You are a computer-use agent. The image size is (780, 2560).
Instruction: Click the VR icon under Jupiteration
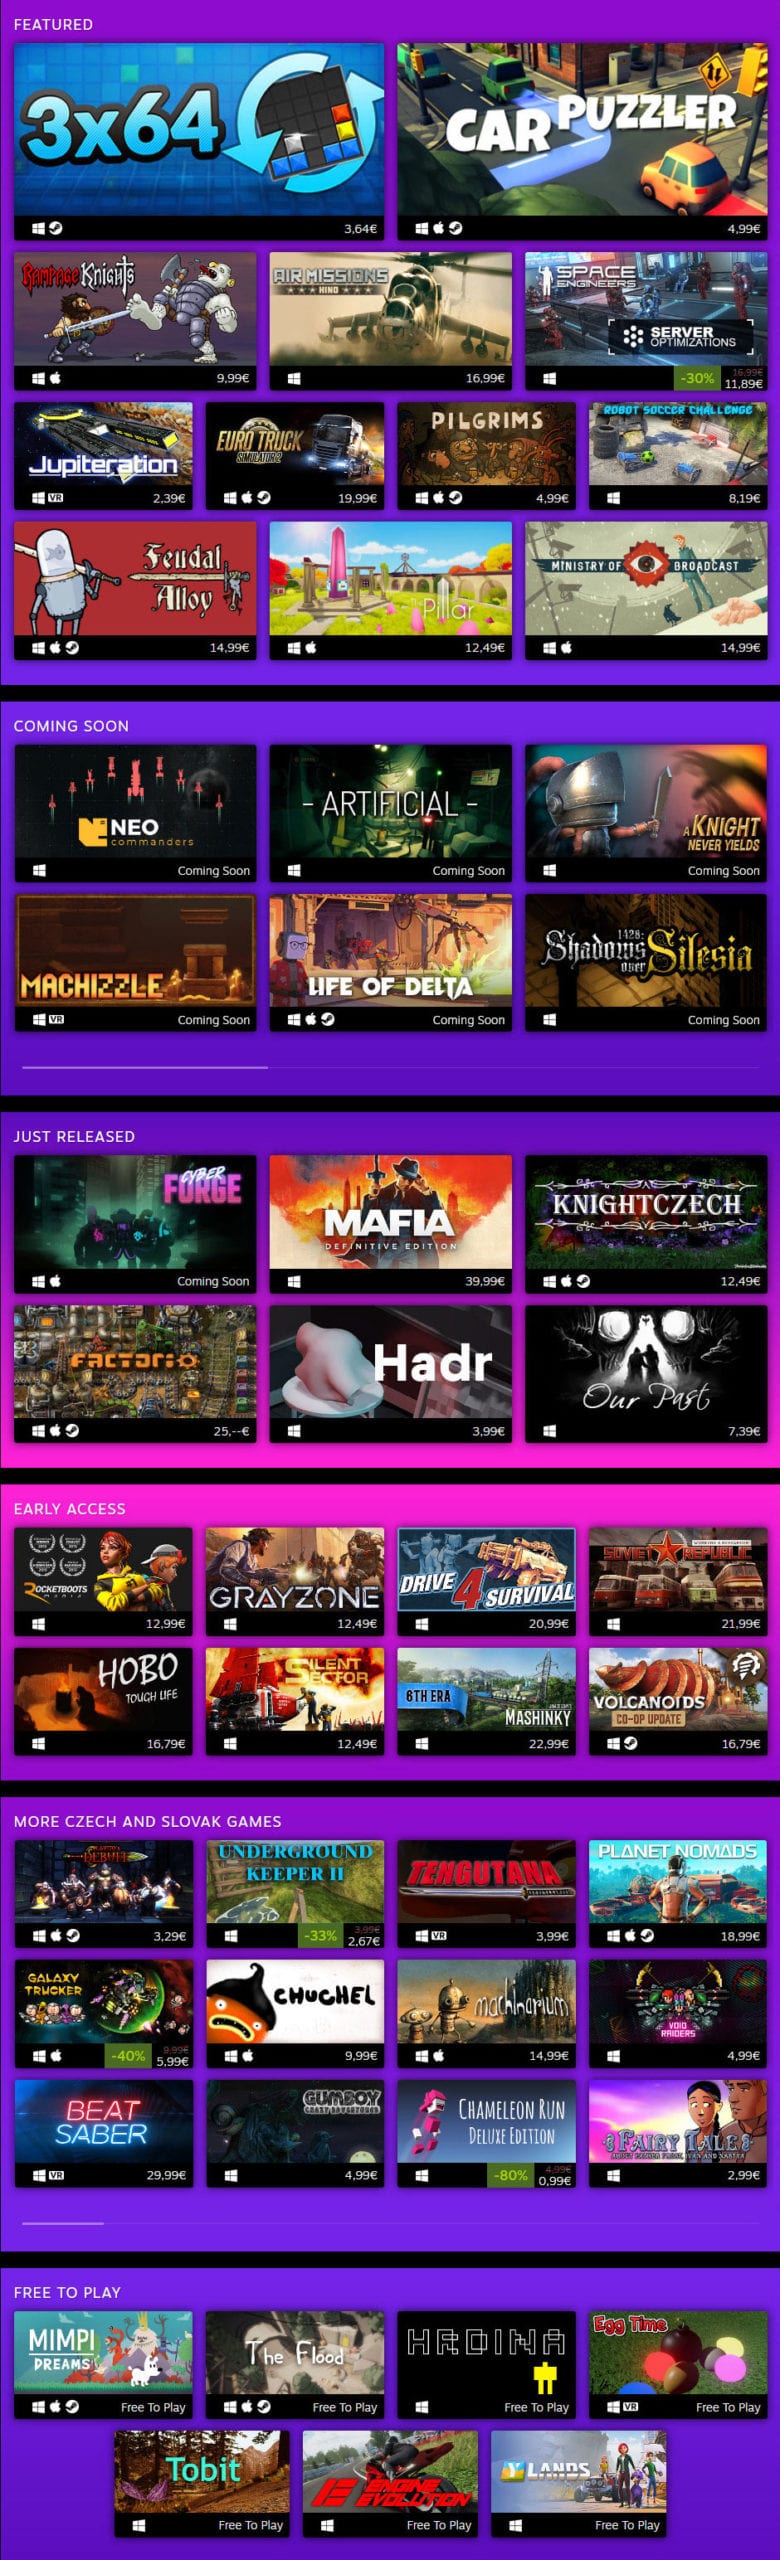pos(56,498)
